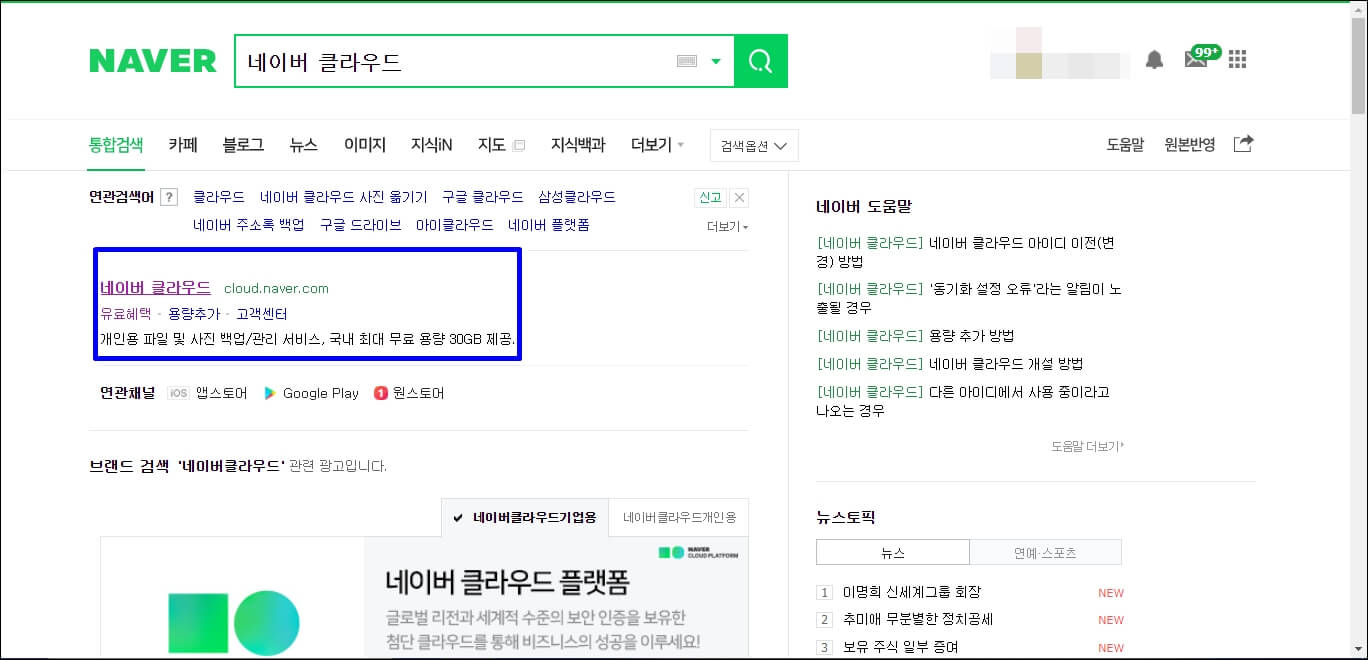
Task: Click related search 삼성클라우드
Action: 577,197
